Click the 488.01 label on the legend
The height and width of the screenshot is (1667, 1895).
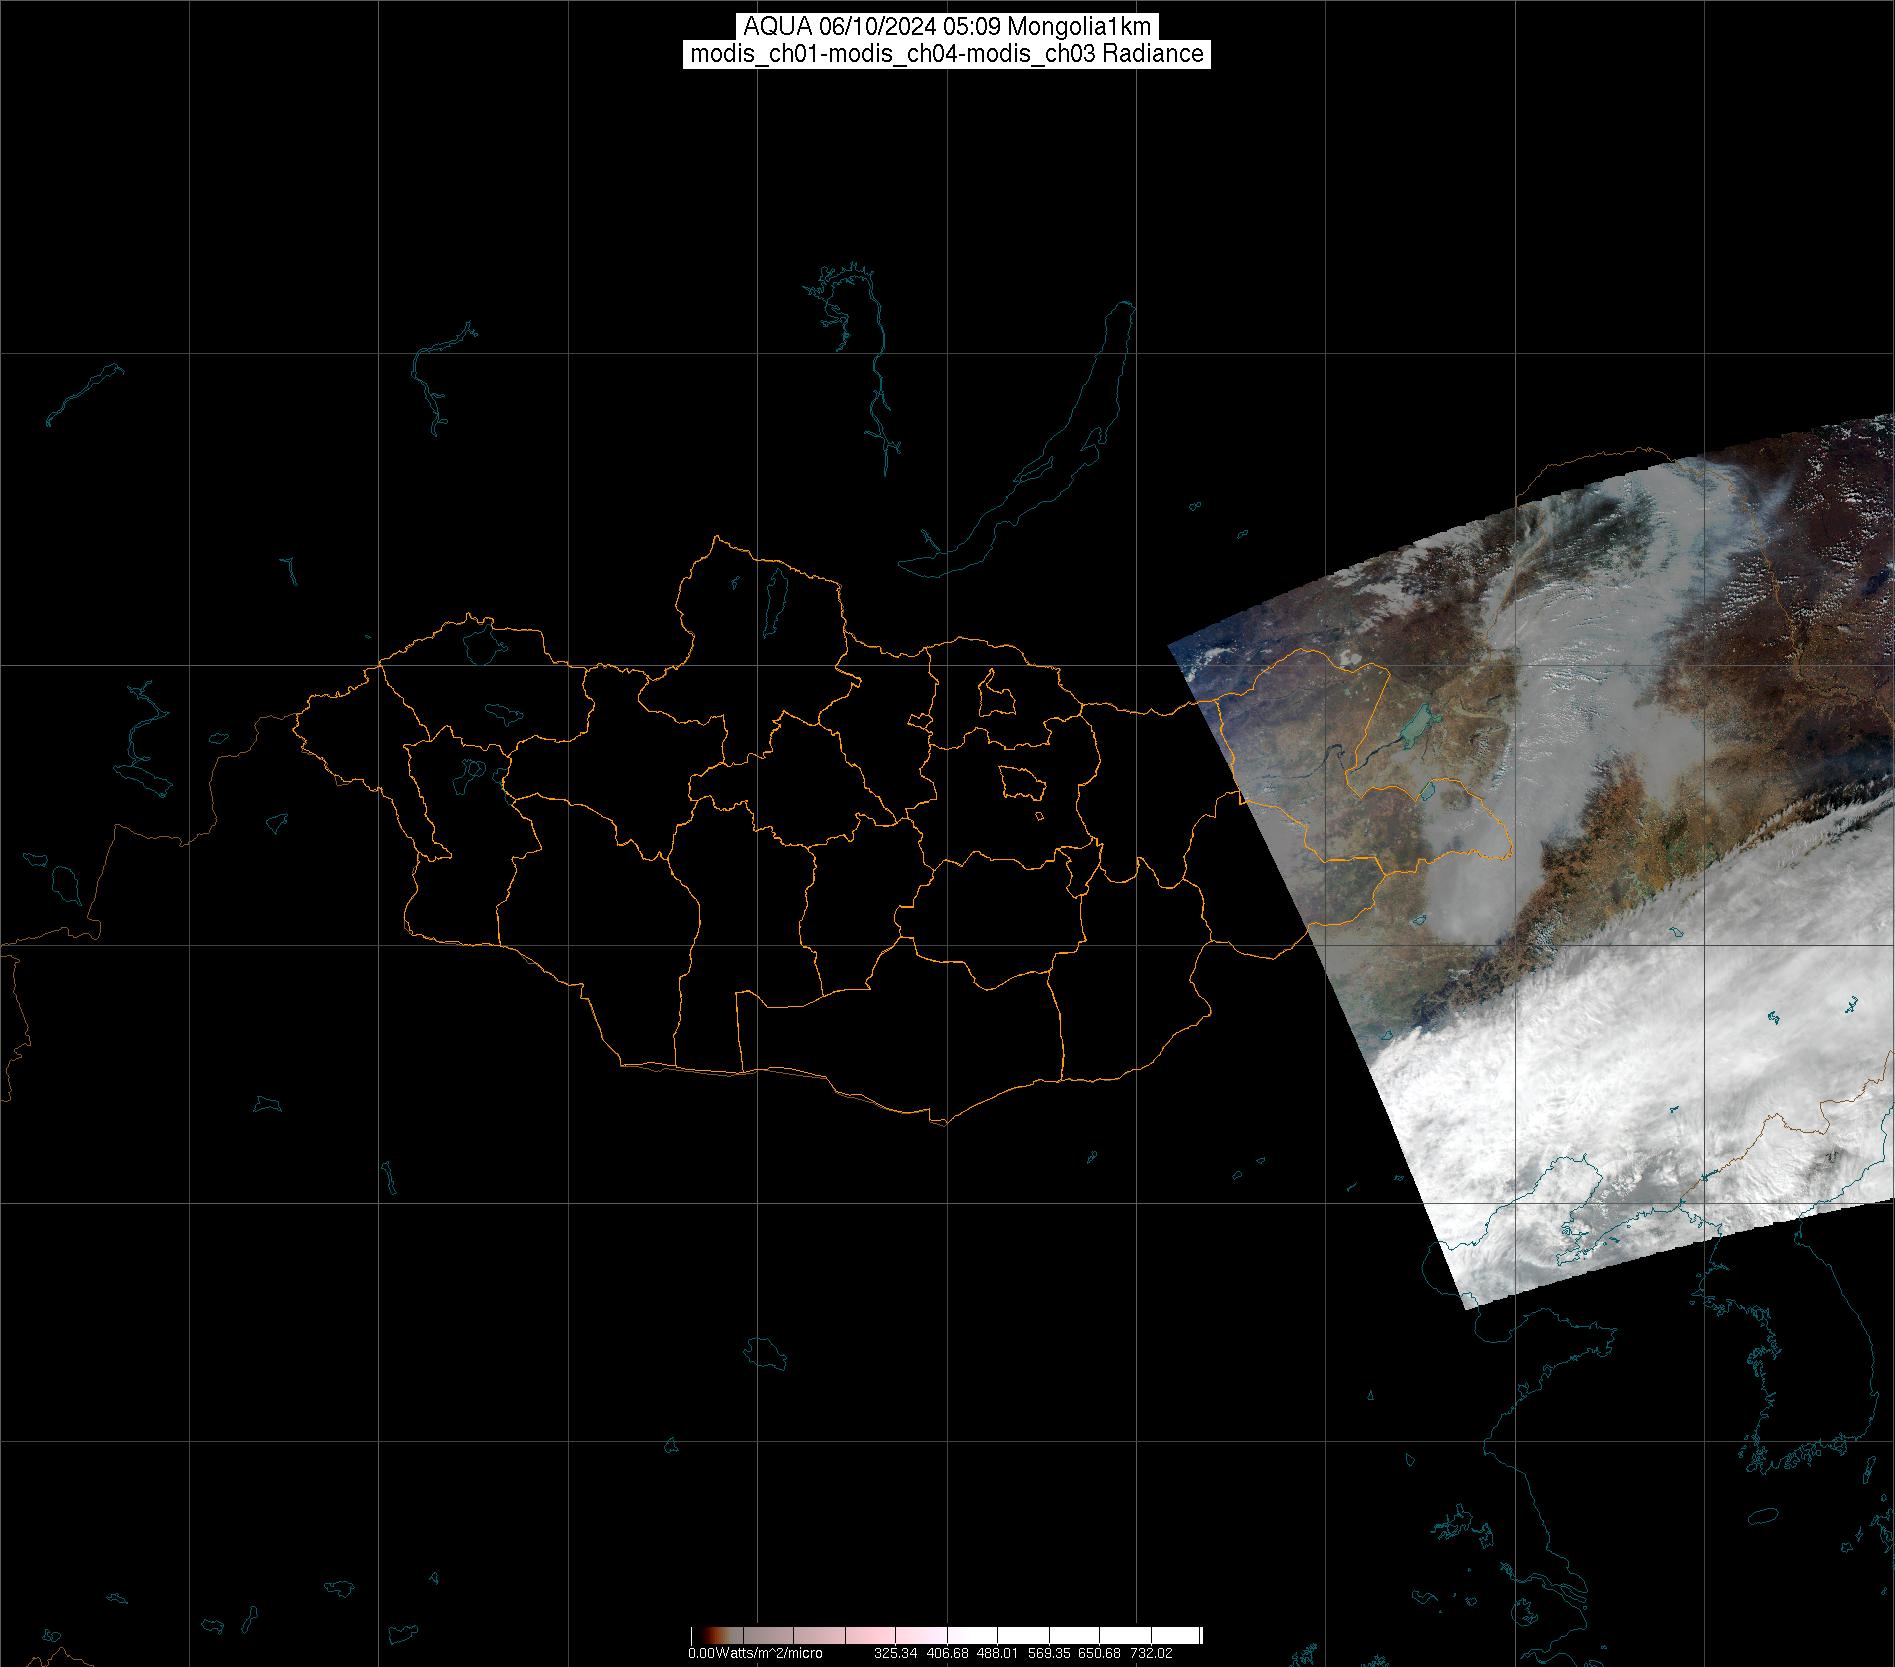(998, 1653)
